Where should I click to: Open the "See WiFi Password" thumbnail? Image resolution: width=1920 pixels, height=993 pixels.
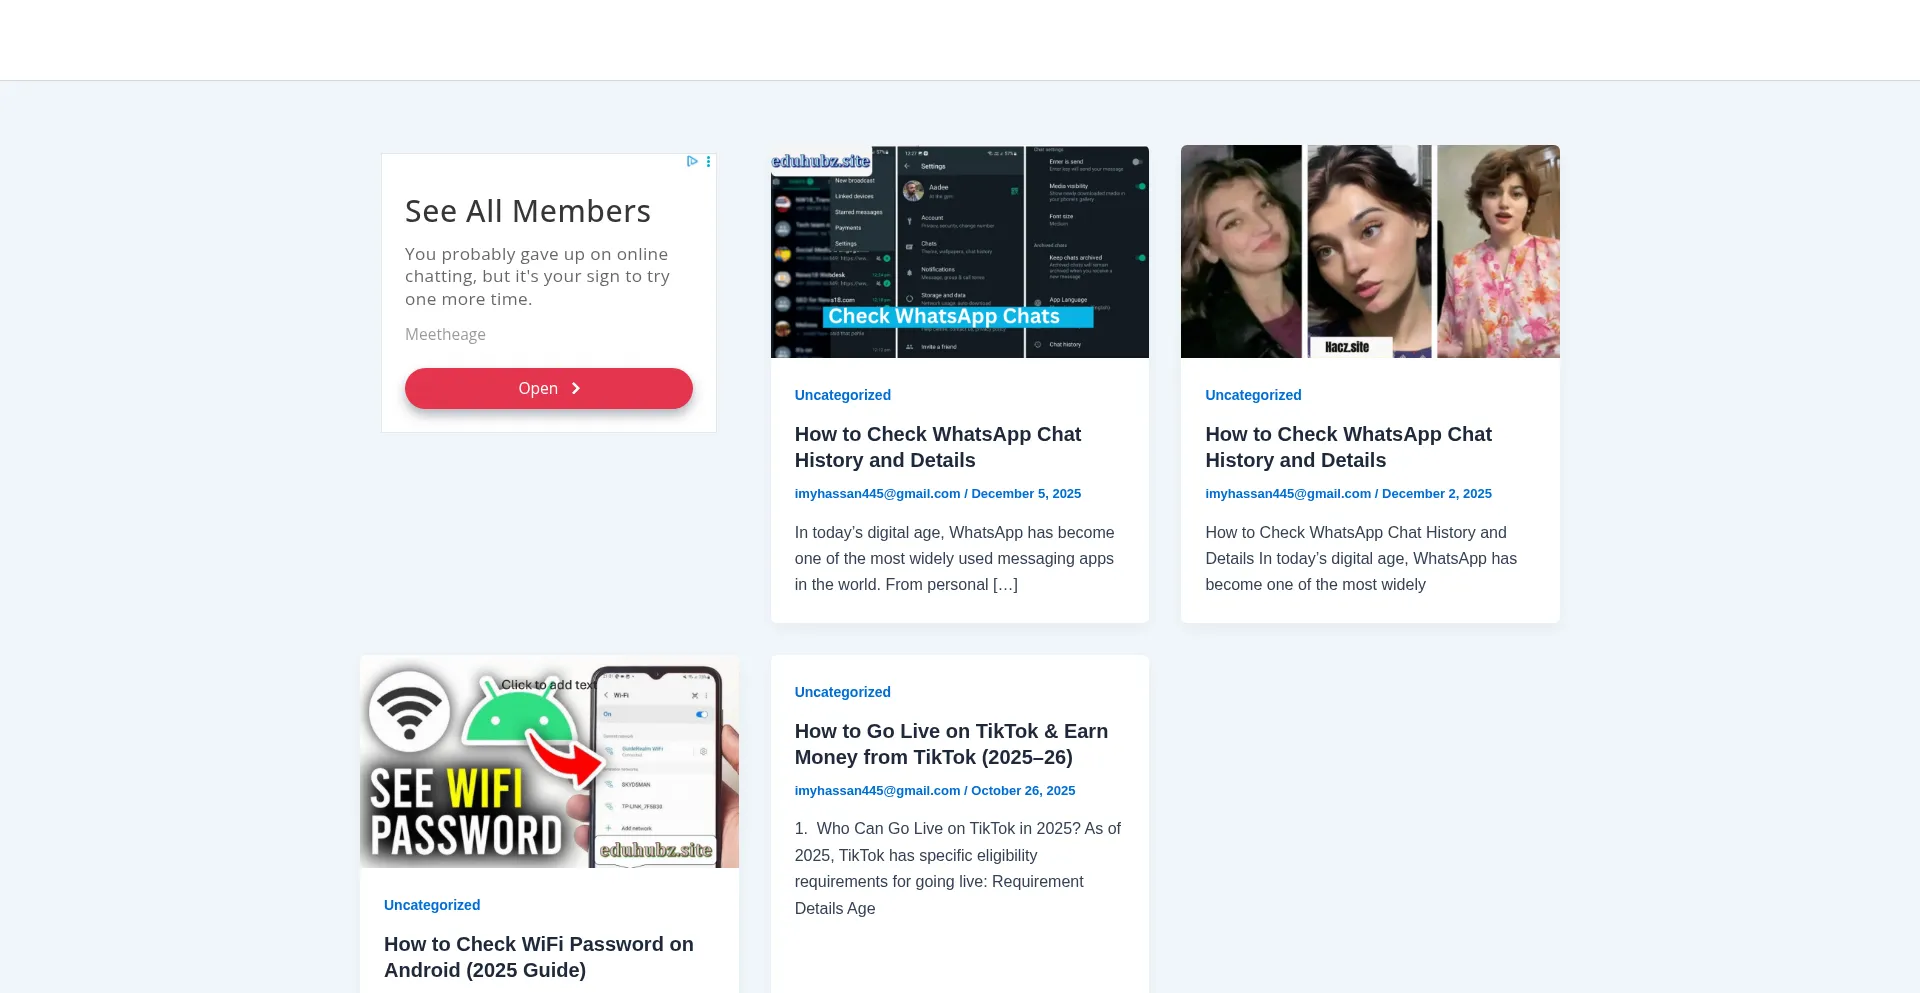549,762
